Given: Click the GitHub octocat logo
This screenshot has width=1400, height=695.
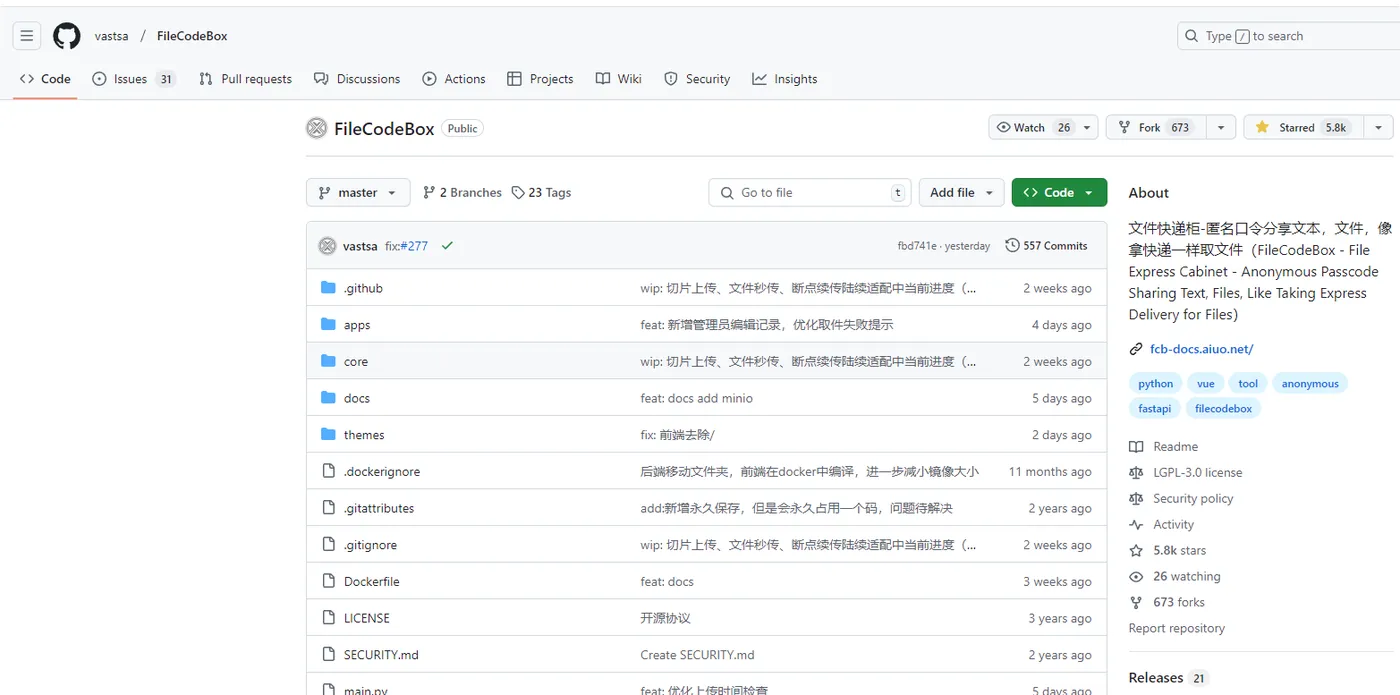Looking at the screenshot, I should click(x=67, y=36).
